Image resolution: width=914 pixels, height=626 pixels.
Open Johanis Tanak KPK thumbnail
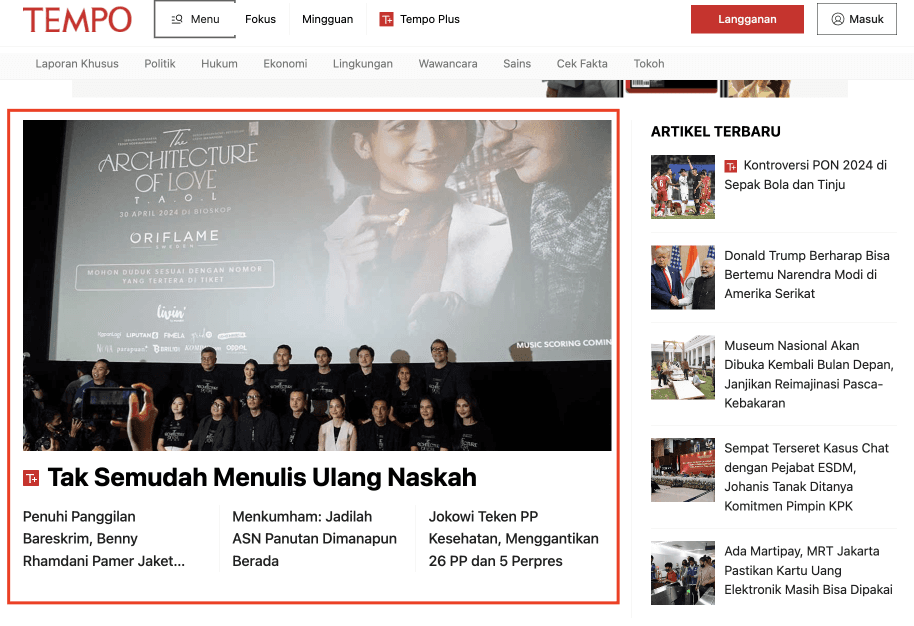click(683, 470)
